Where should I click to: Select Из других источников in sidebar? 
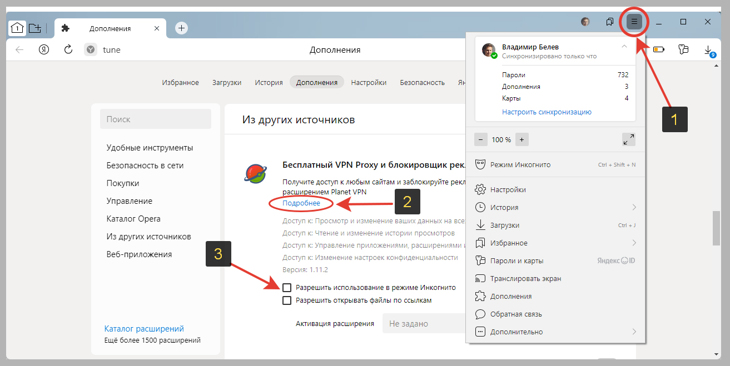tap(149, 237)
